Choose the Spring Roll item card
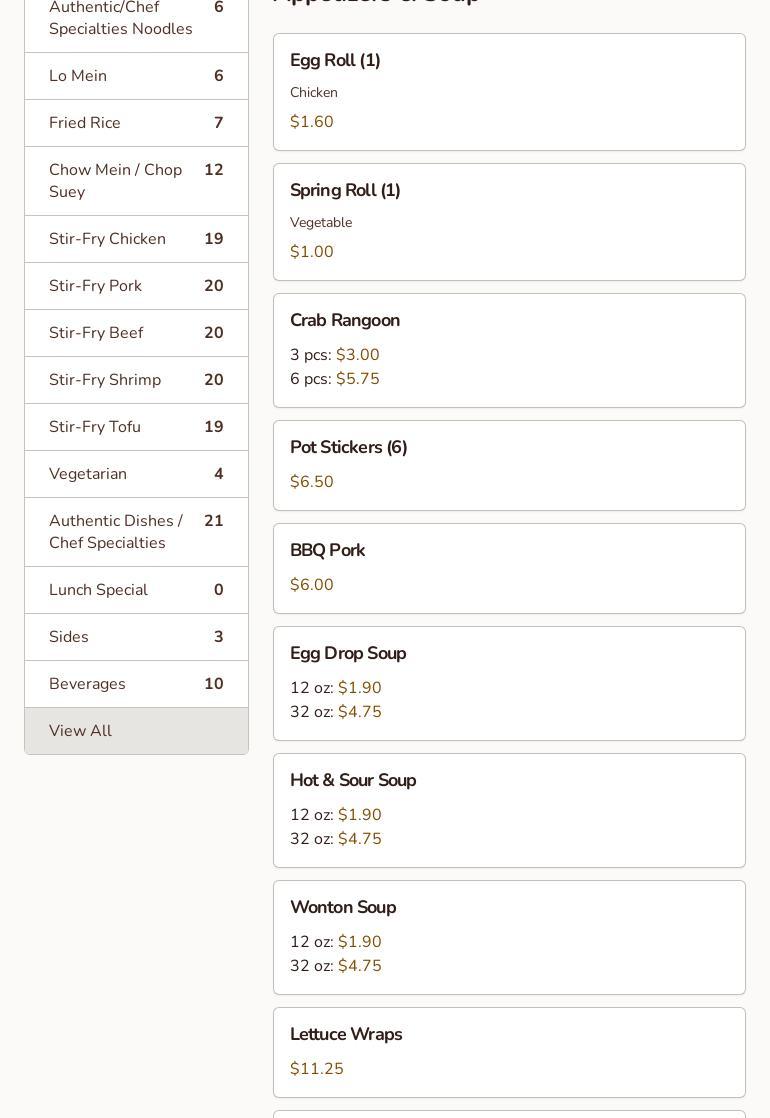The image size is (770, 1118). pos(509,222)
